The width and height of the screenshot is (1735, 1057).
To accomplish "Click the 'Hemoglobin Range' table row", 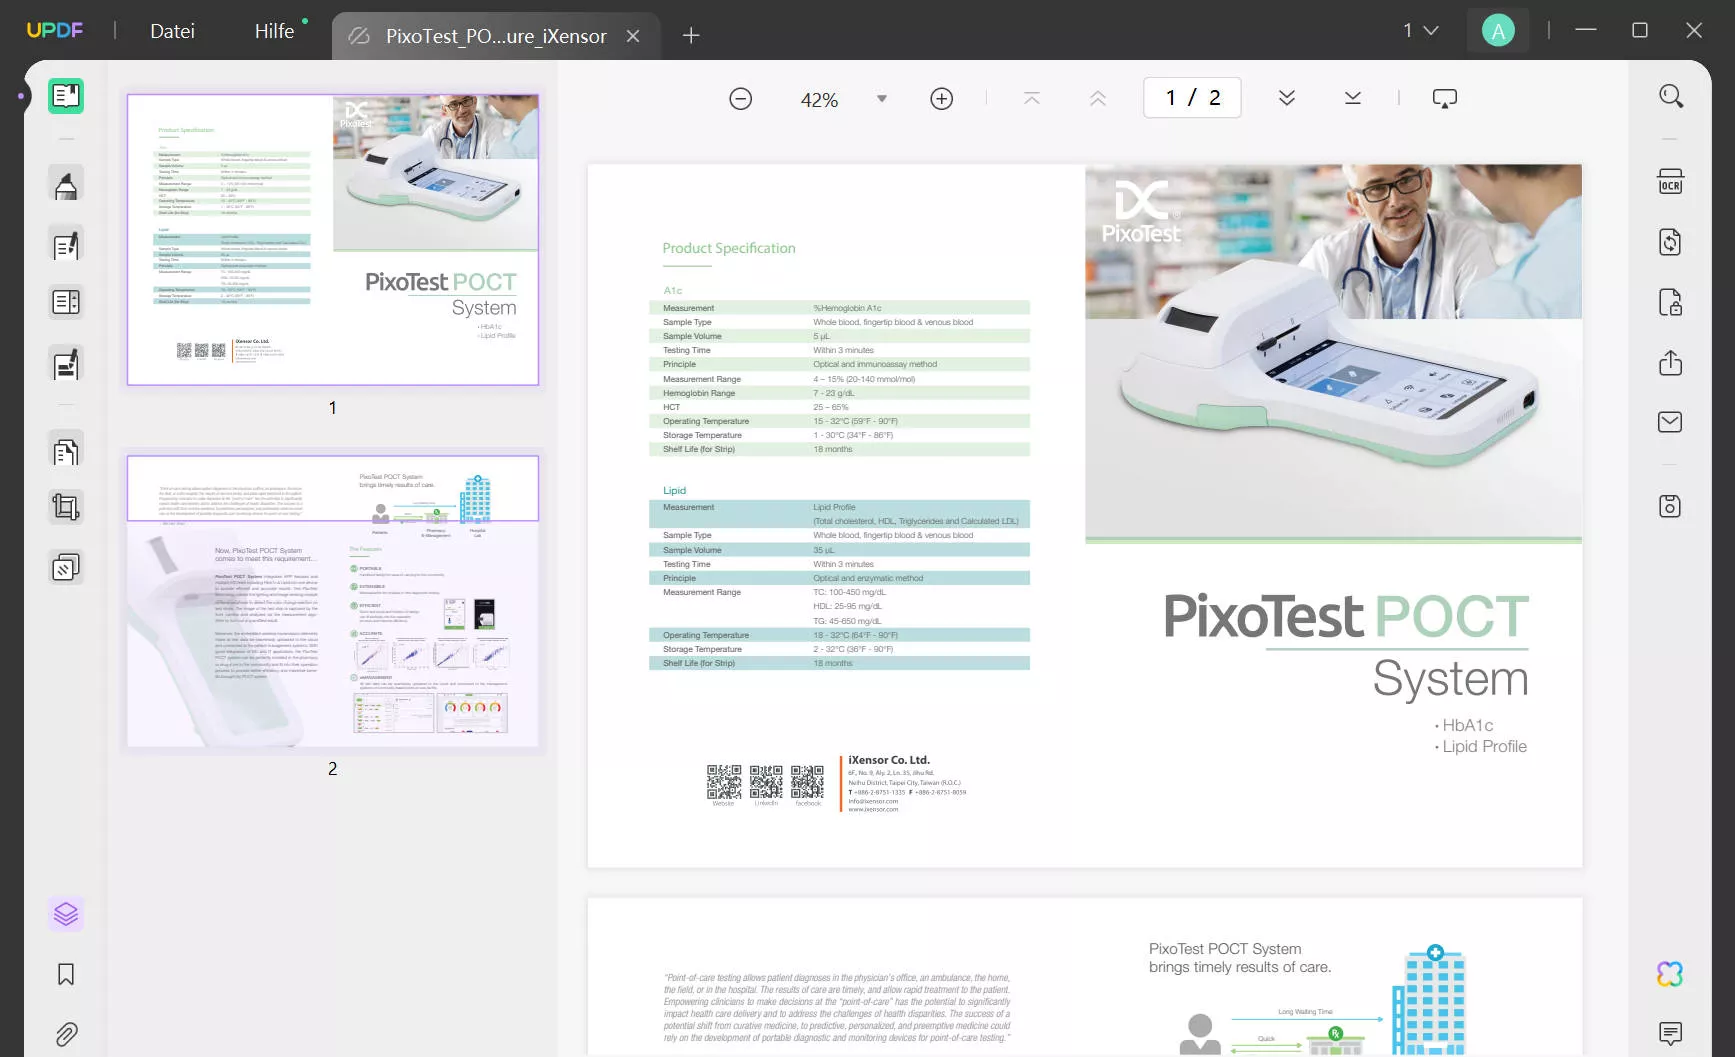I will point(839,393).
